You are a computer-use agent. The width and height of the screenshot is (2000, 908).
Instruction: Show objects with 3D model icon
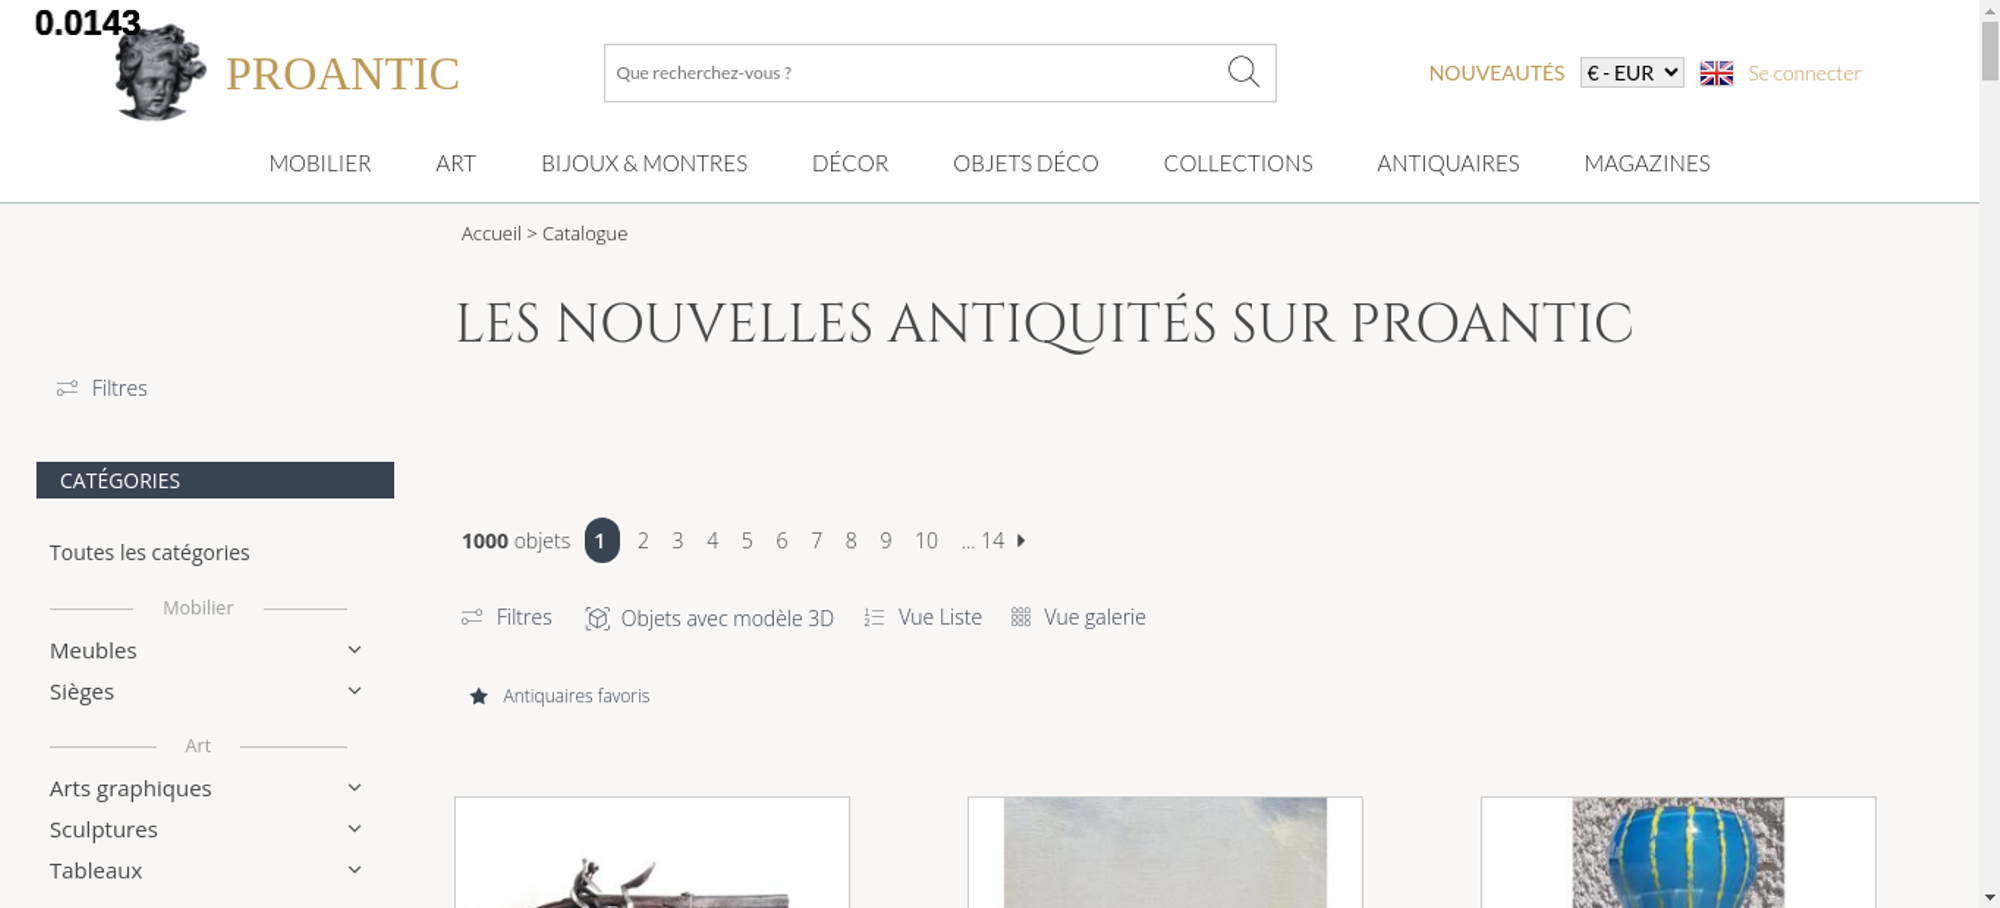click(x=597, y=618)
